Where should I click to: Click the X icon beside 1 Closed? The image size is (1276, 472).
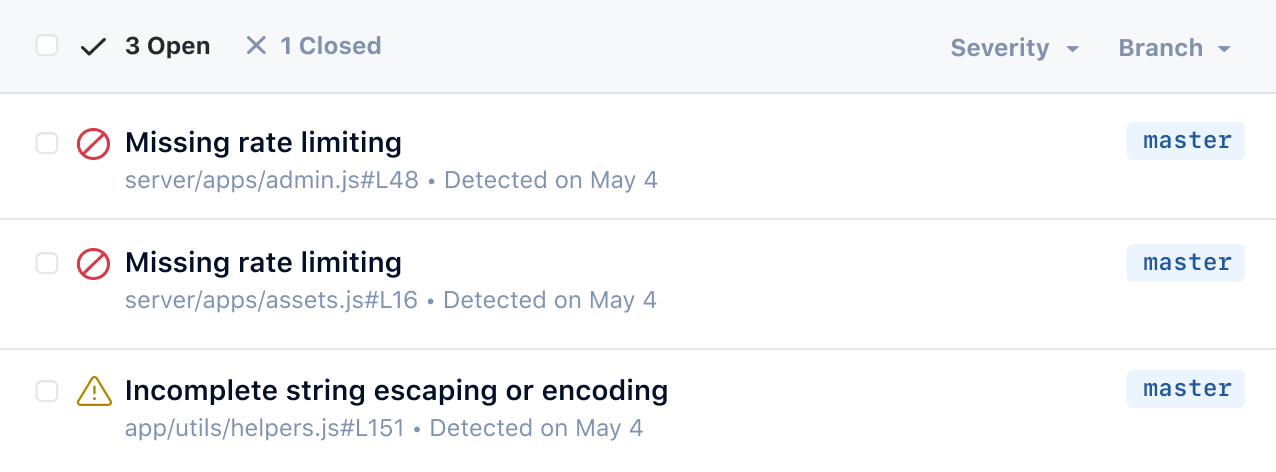coord(257,46)
